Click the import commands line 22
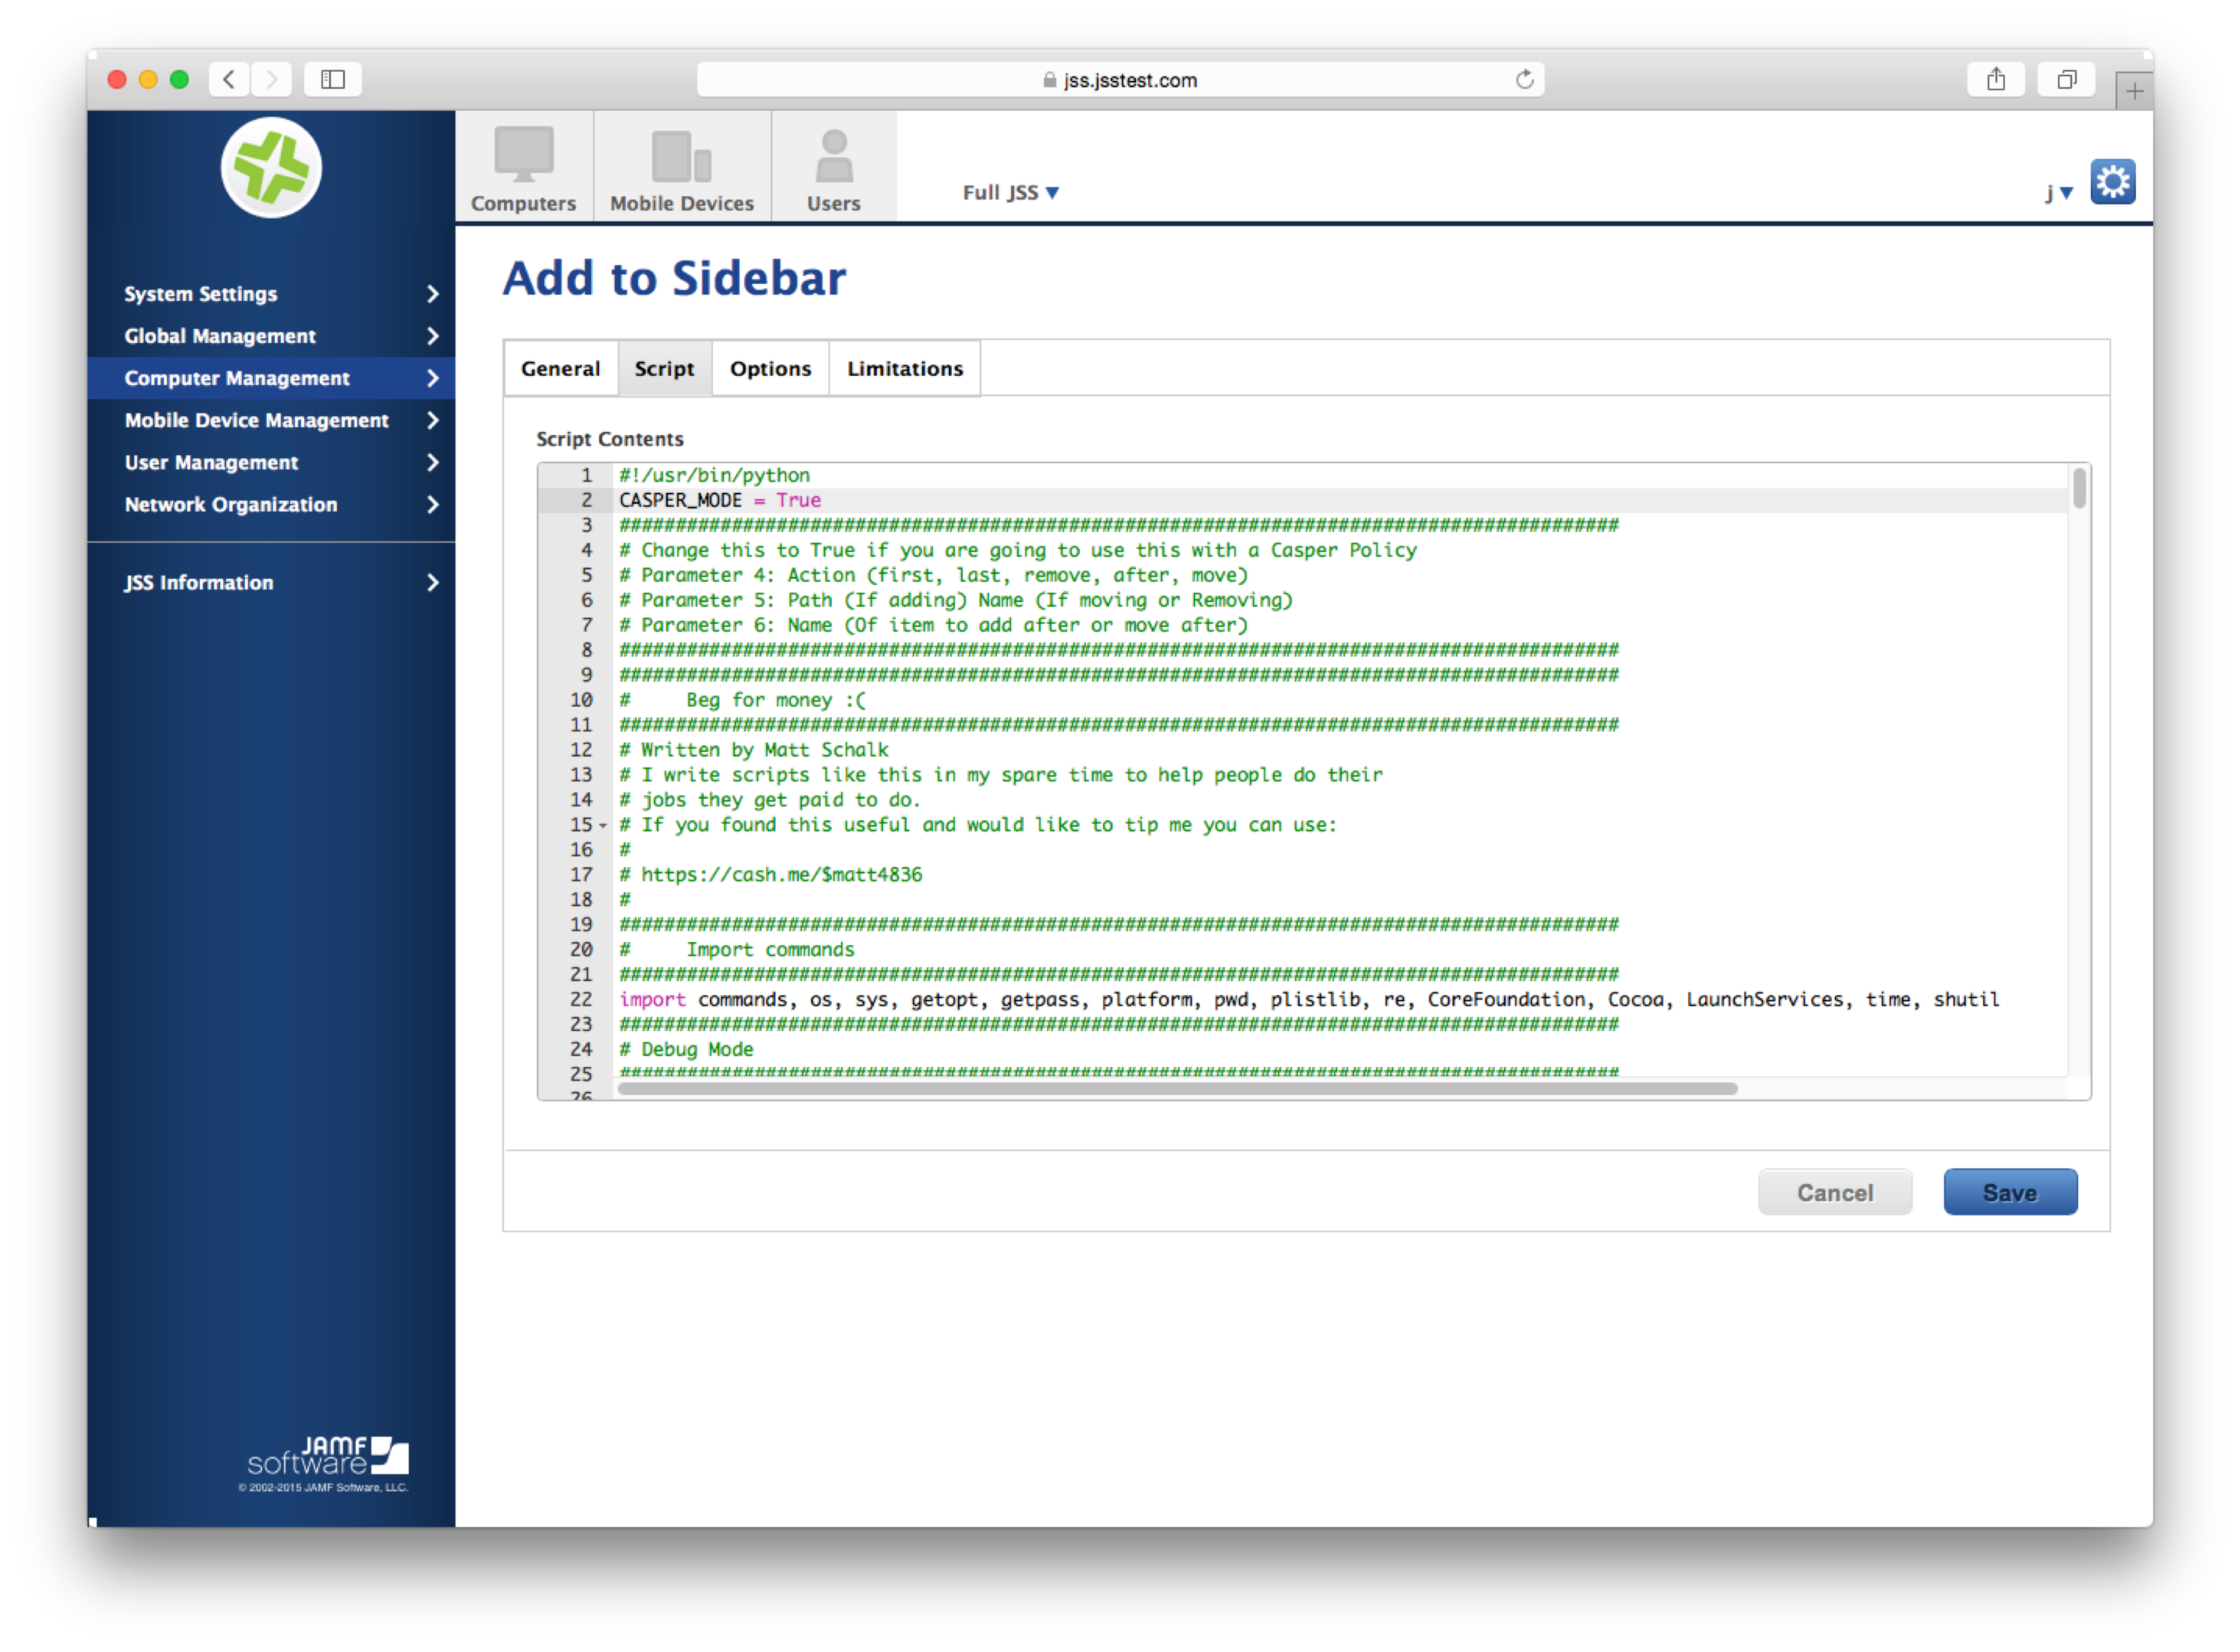2240x1652 pixels. pyautogui.click(x=1309, y=1000)
